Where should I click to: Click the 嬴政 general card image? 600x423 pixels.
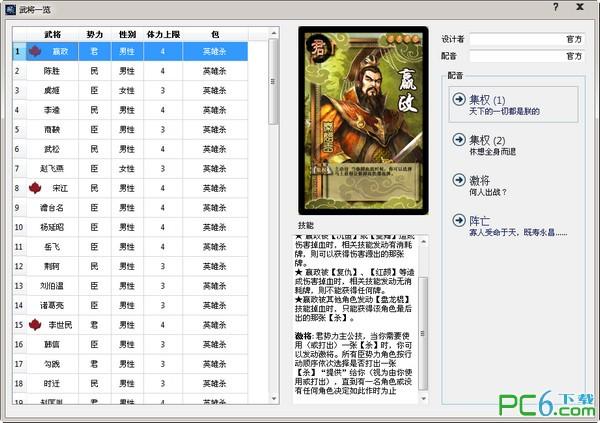[x=363, y=120]
